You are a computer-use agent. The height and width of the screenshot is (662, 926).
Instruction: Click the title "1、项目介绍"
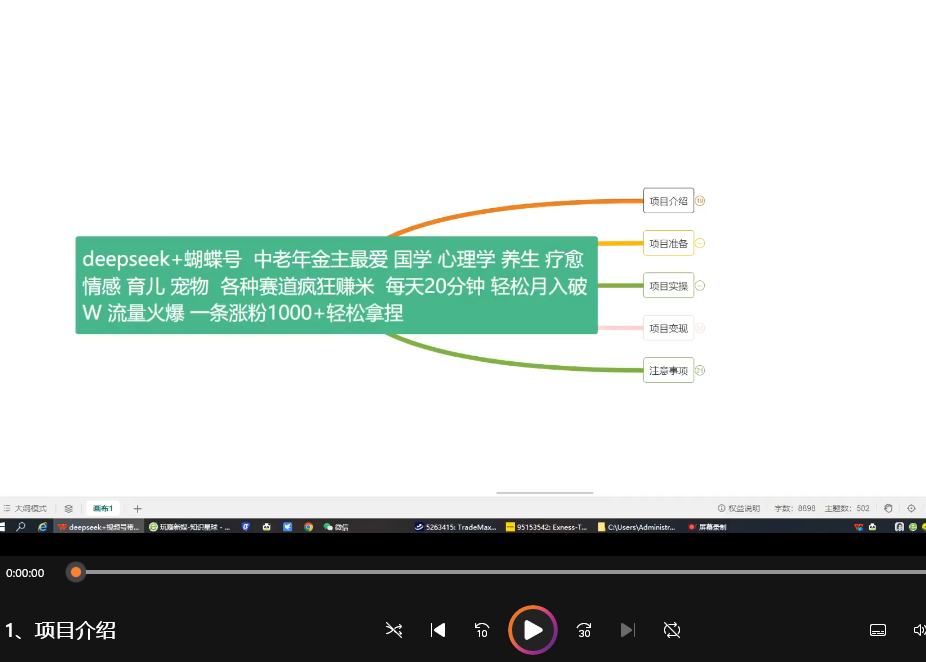pyautogui.click(x=60, y=630)
